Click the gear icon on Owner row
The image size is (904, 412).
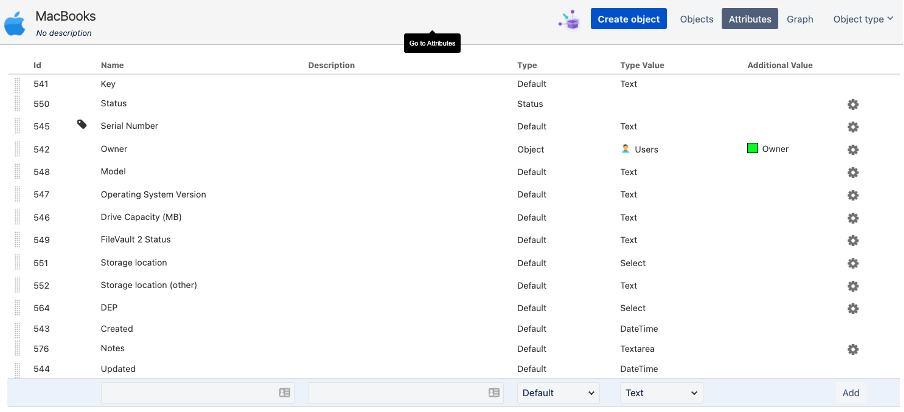pyautogui.click(x=853, y=150)
